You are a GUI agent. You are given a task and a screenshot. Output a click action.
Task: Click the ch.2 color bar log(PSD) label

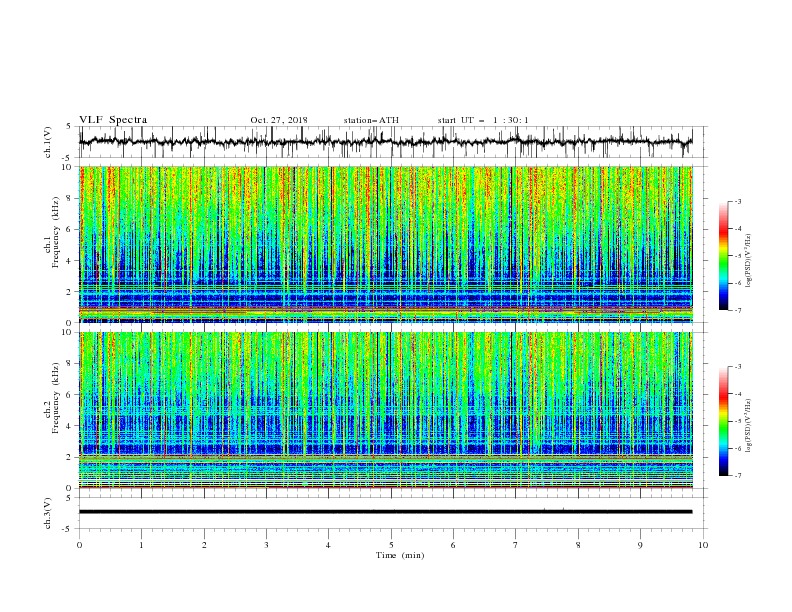click(x=749, y=426)
